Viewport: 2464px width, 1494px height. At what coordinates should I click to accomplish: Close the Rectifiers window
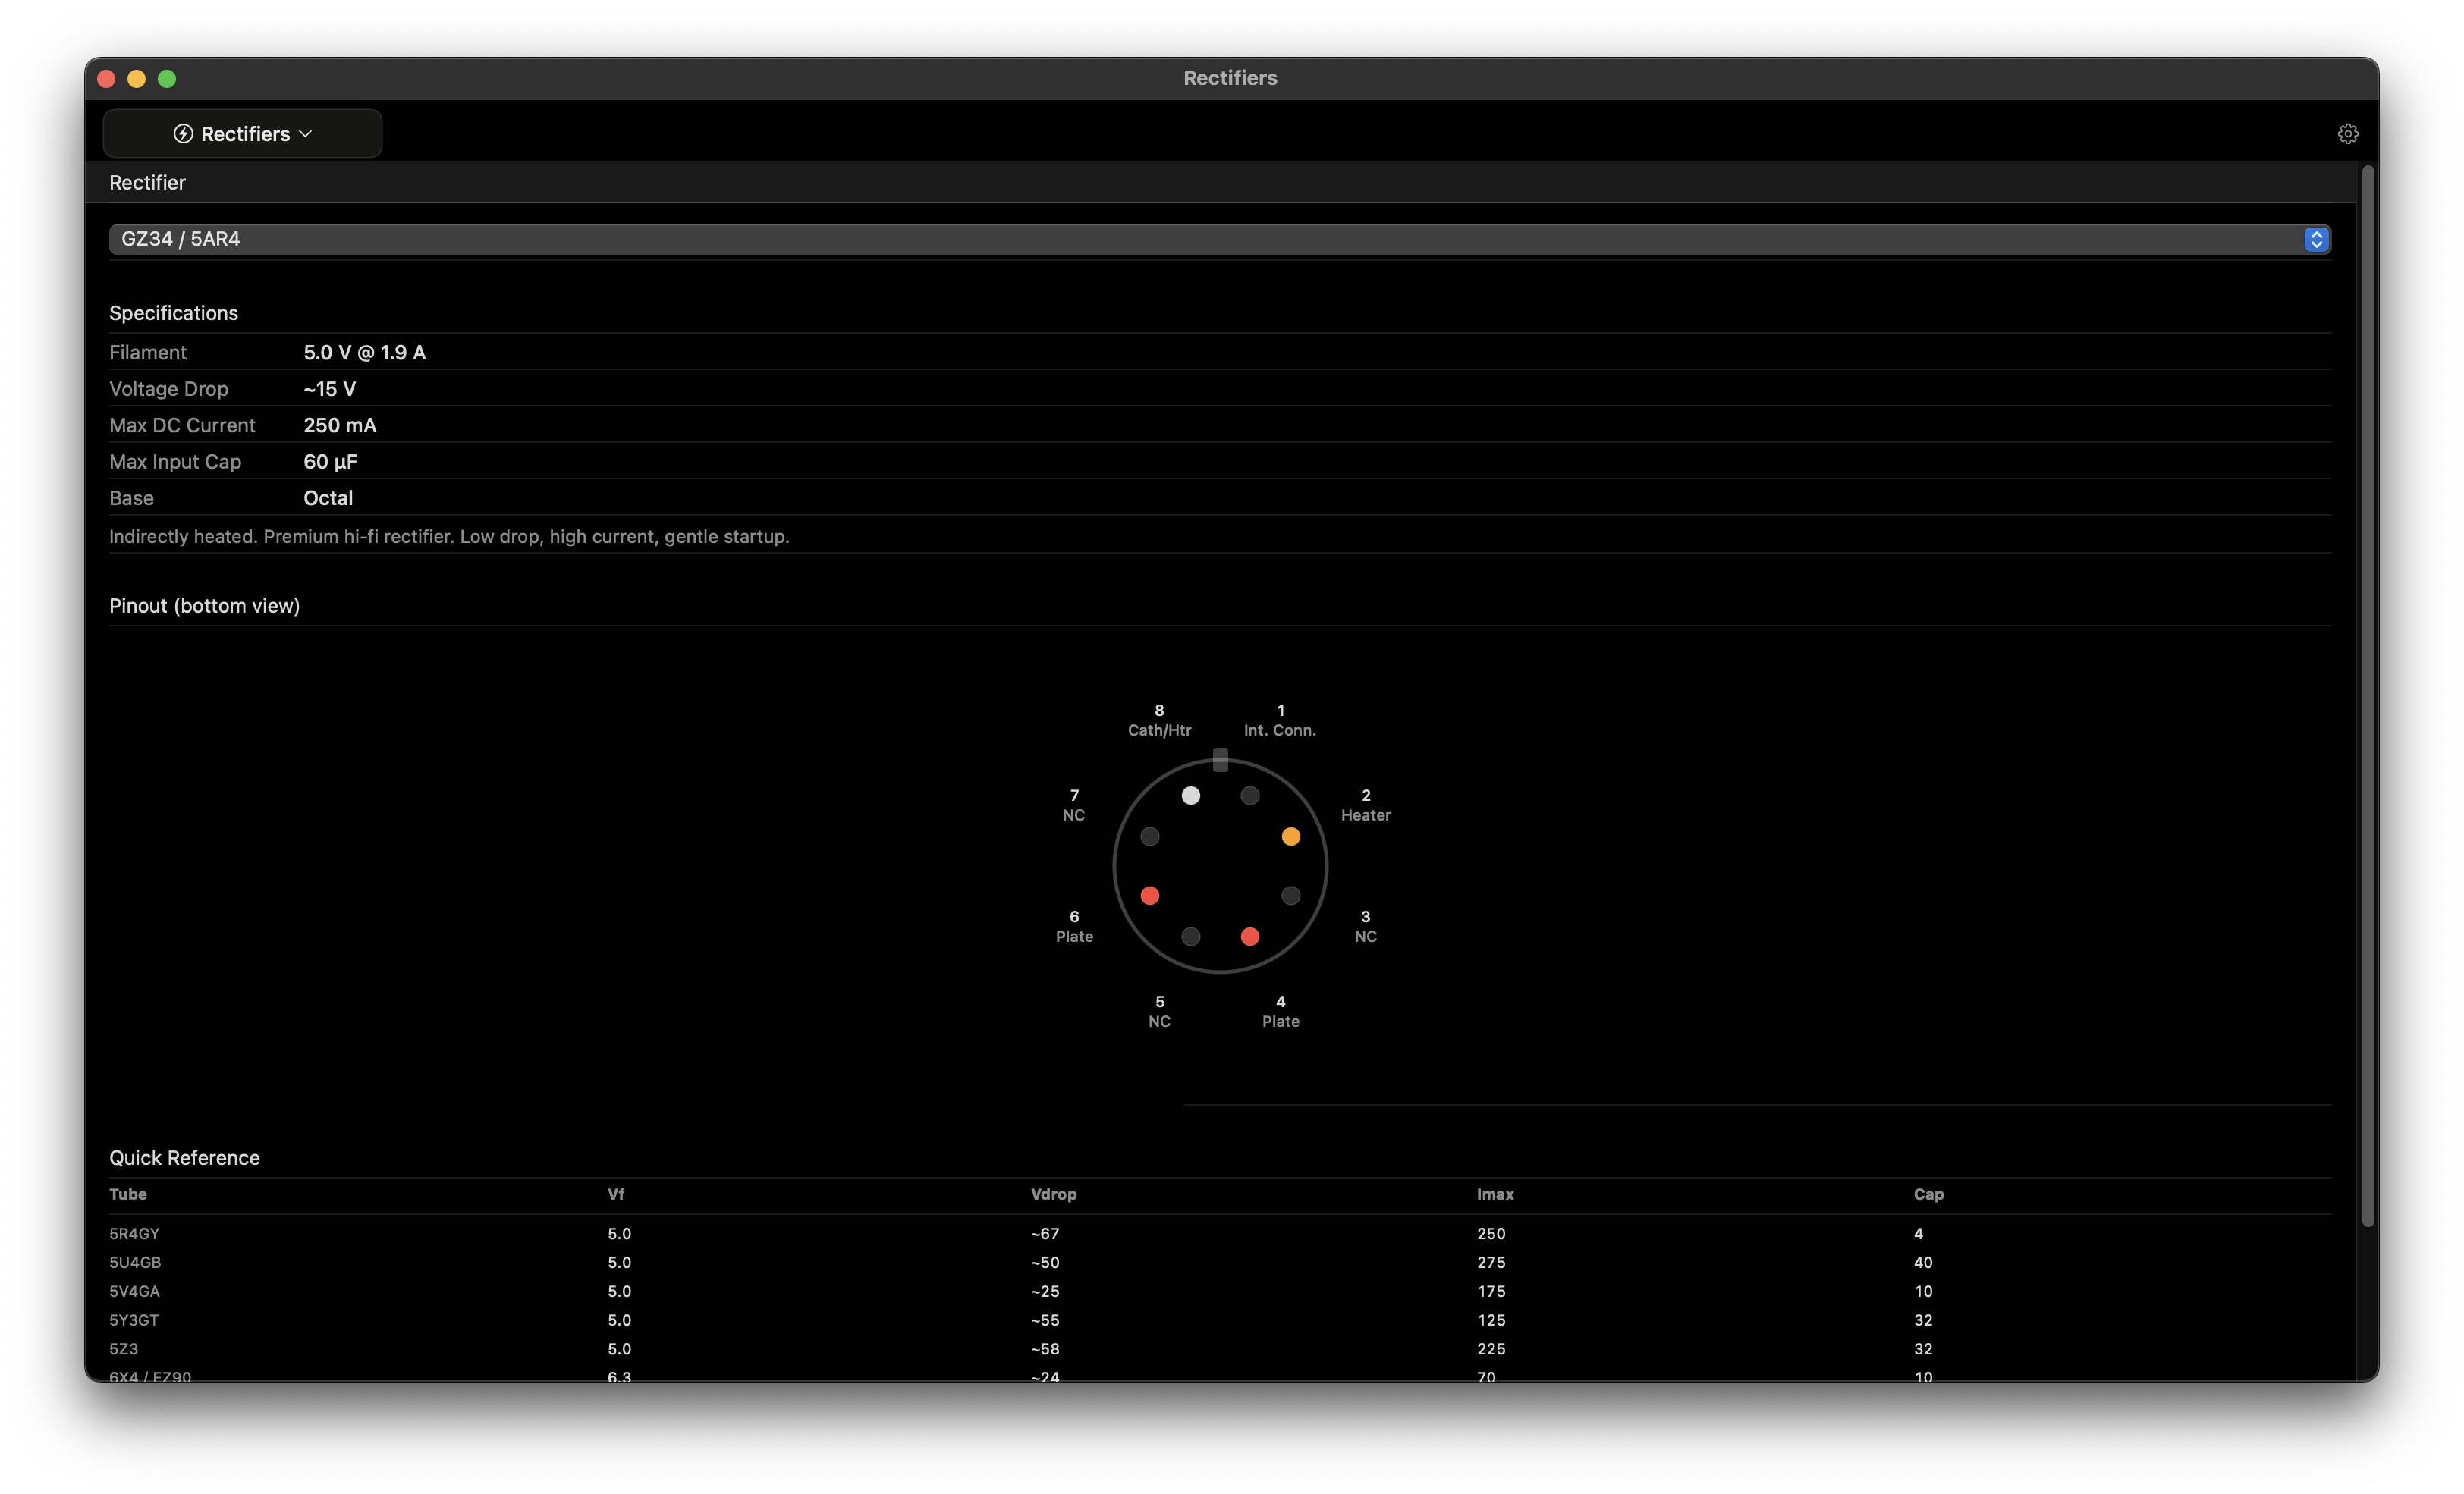tap(107, 79)
